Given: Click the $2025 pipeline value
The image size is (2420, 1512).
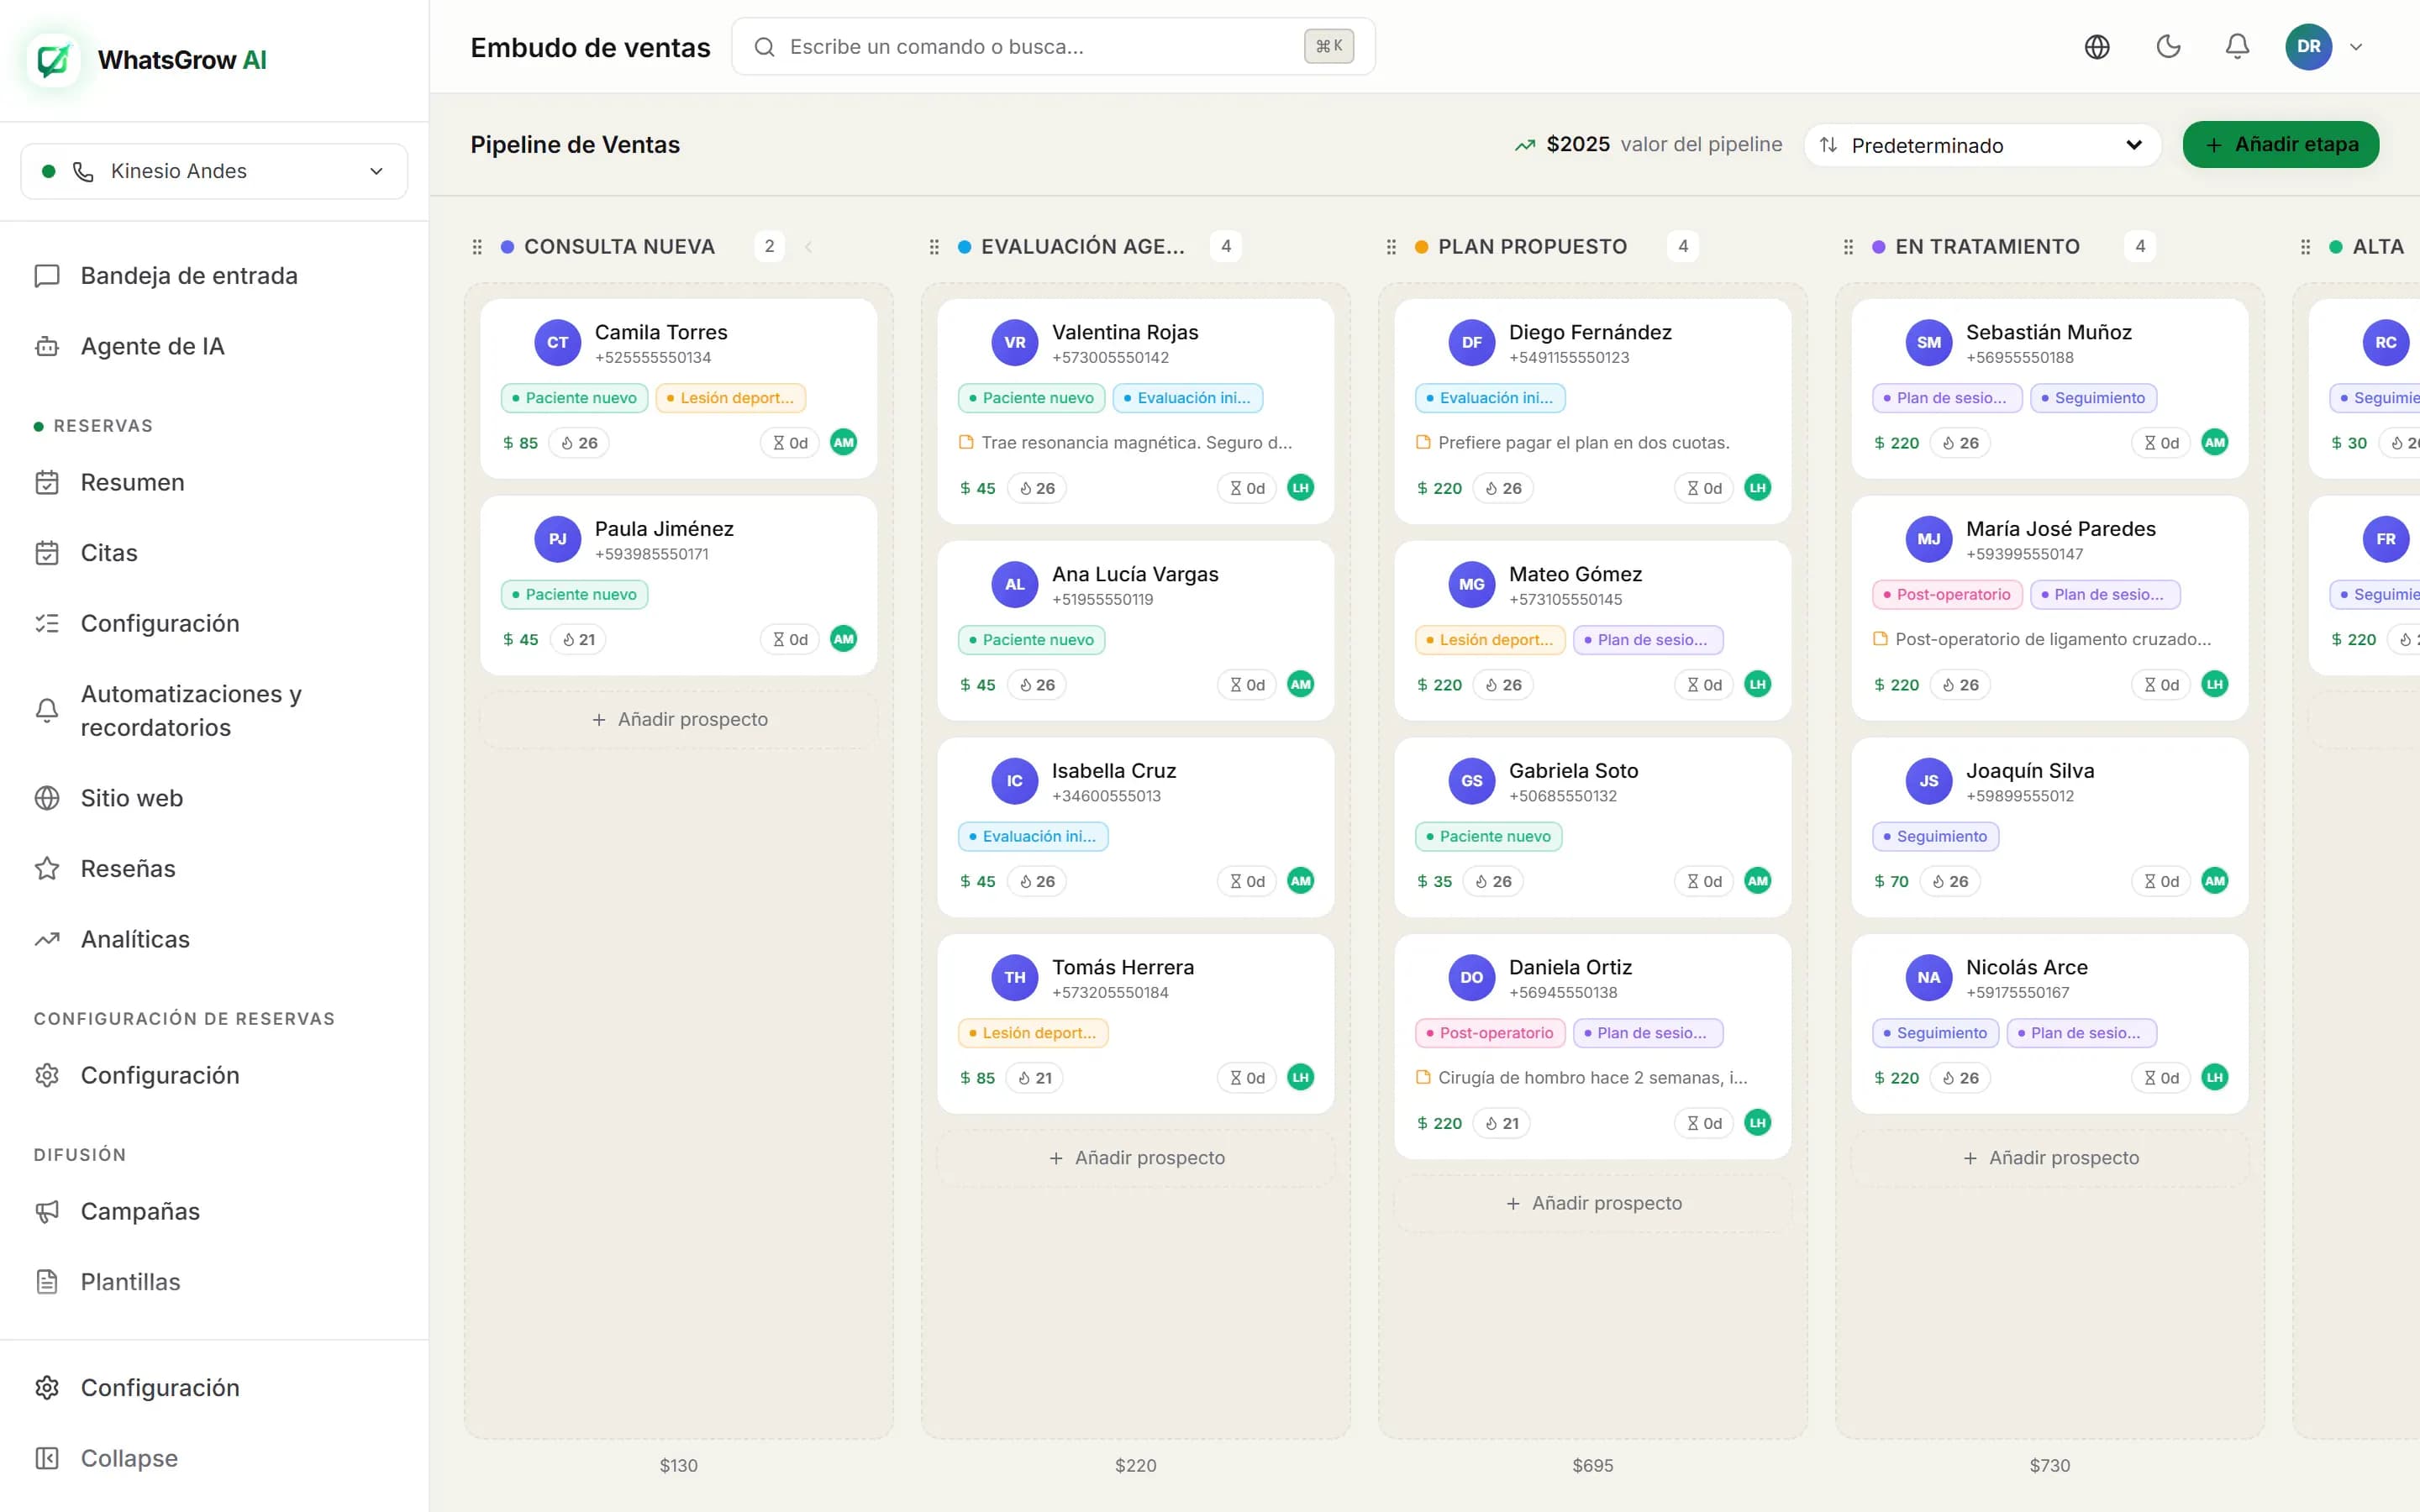Looking at the screenshot, I should click(x=1578, y=145).
